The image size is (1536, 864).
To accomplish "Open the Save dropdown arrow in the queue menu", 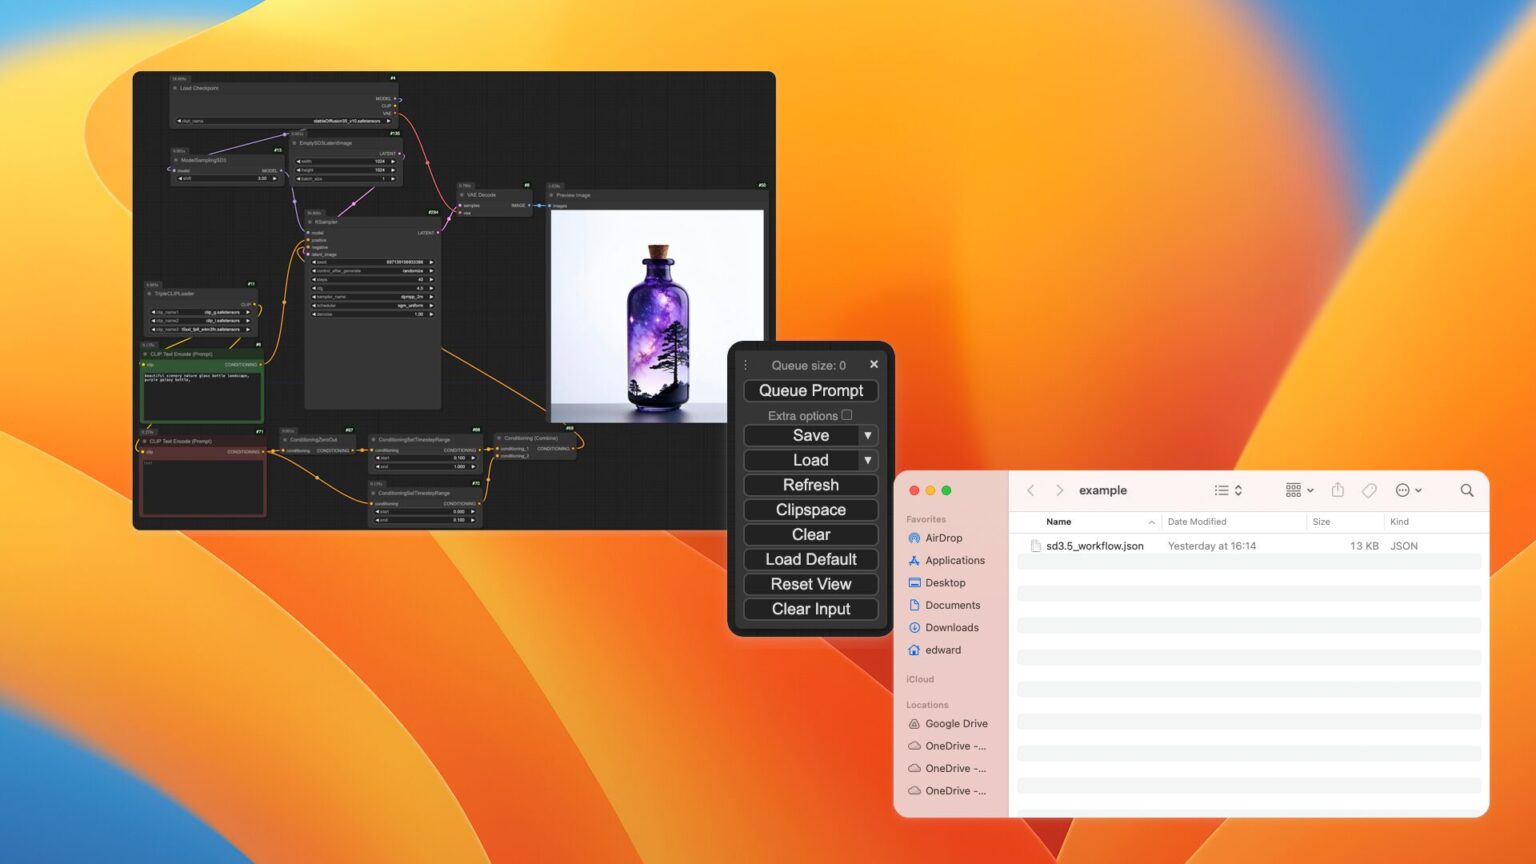I will [x=866, y=435].
